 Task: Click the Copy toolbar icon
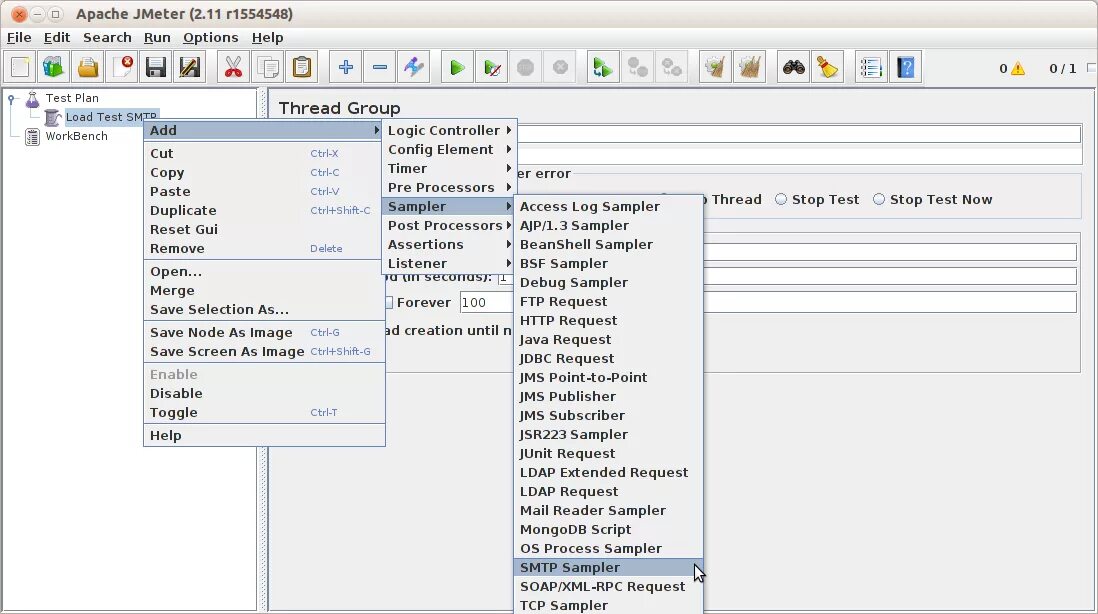click(267, 68)
